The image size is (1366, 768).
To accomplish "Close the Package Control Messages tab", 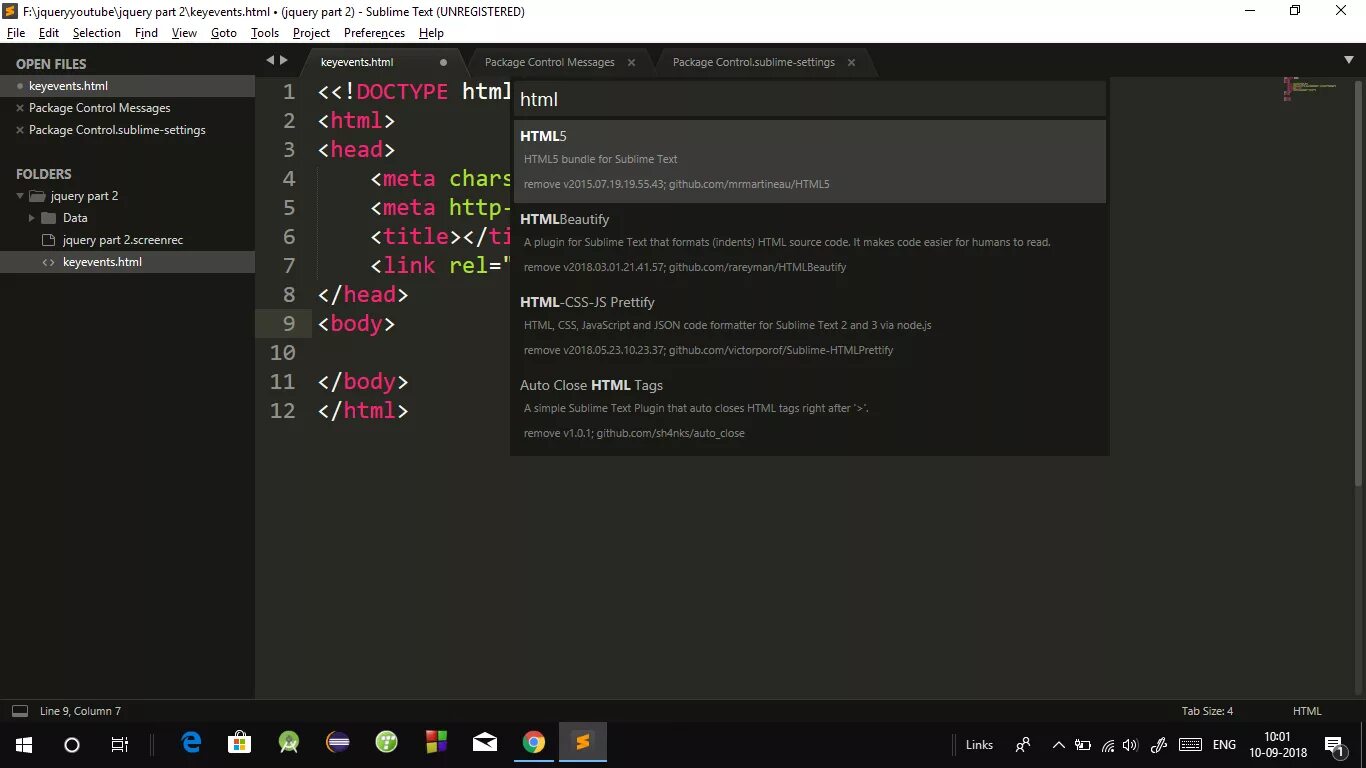I will 631,62.
